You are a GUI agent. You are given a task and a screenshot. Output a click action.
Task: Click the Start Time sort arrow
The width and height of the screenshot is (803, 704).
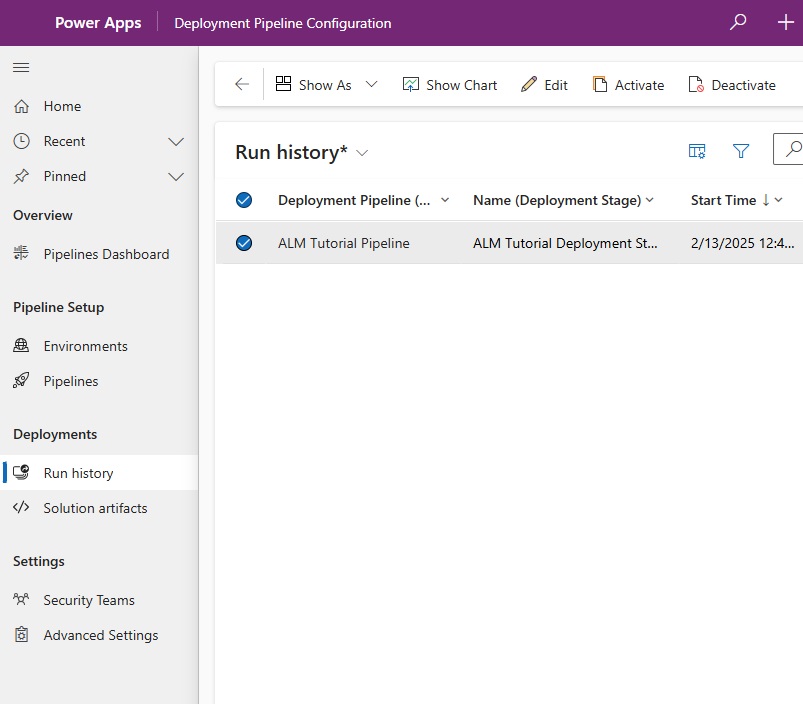pyautogui.click(x=766, y=200)
